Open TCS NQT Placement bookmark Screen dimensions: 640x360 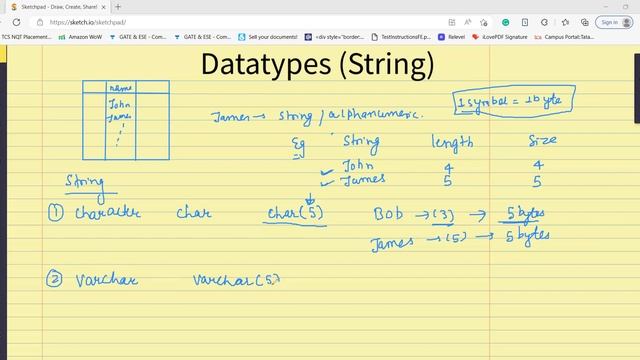tap(26, 37)
